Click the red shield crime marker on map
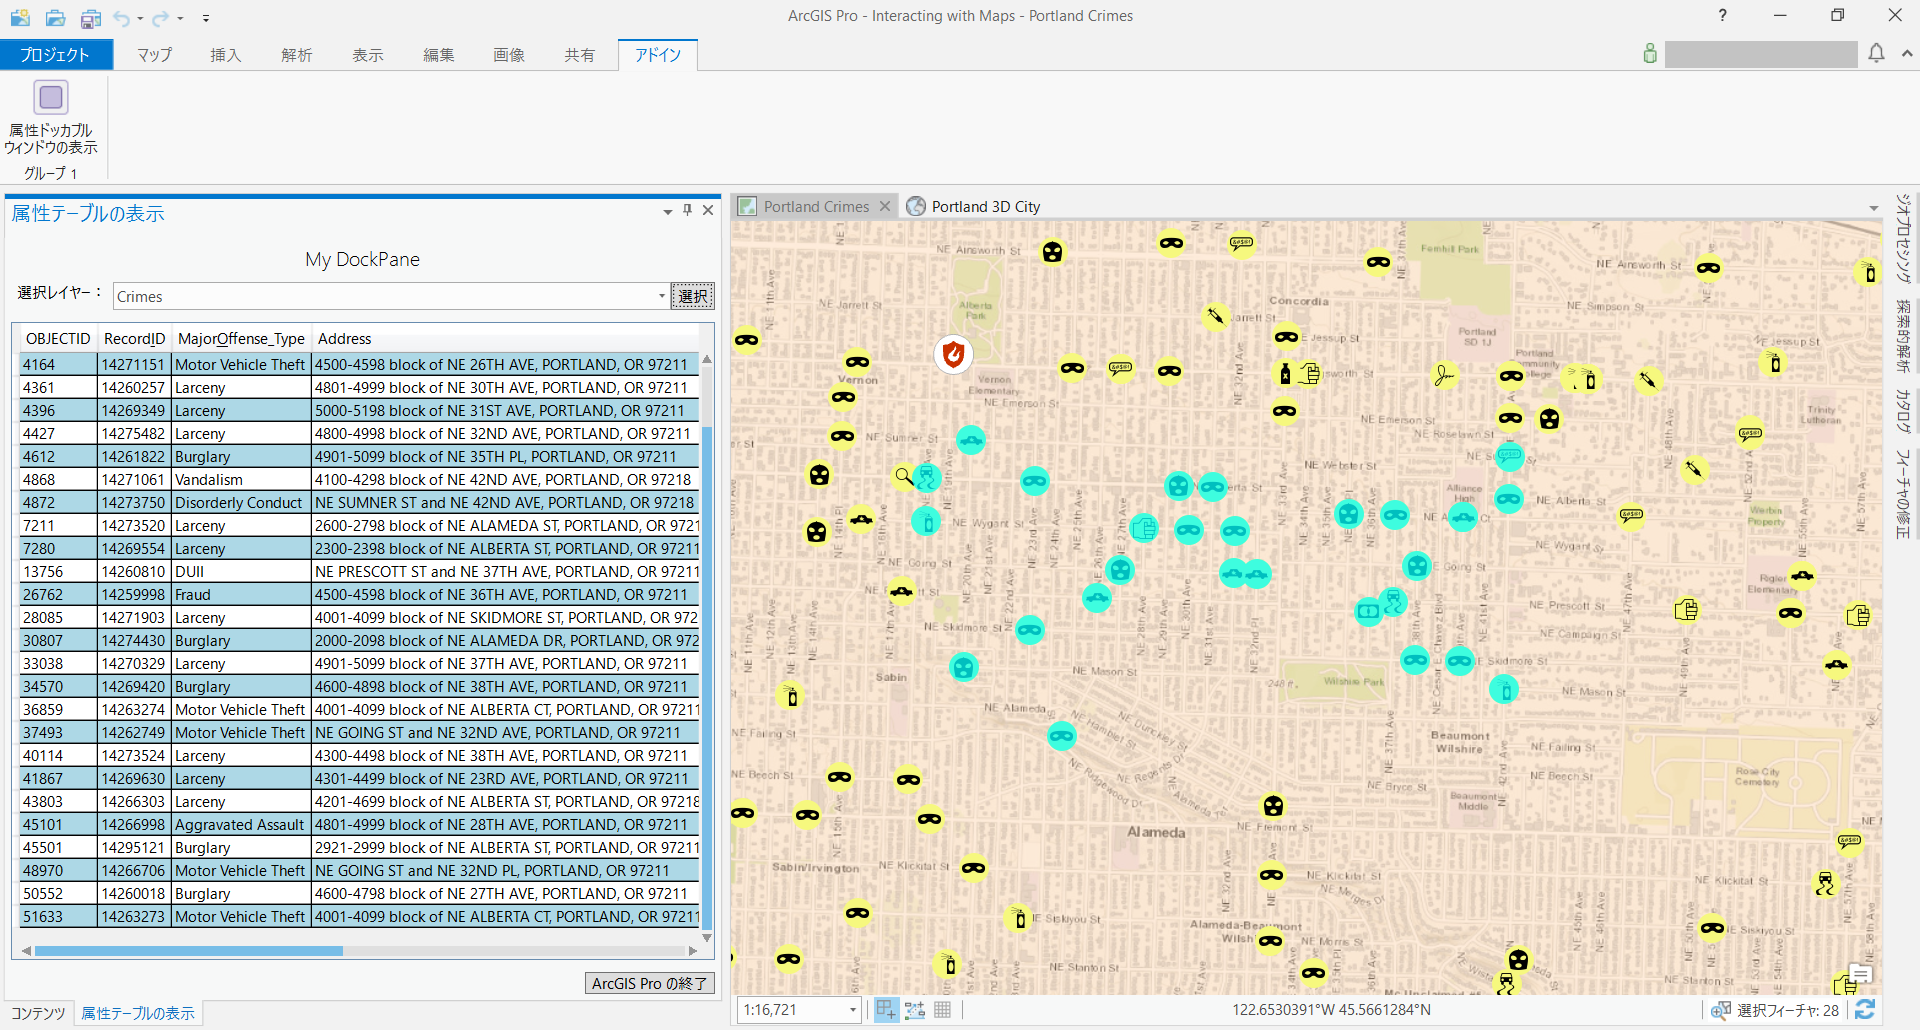The image size is (1920, 1030). 954,354
